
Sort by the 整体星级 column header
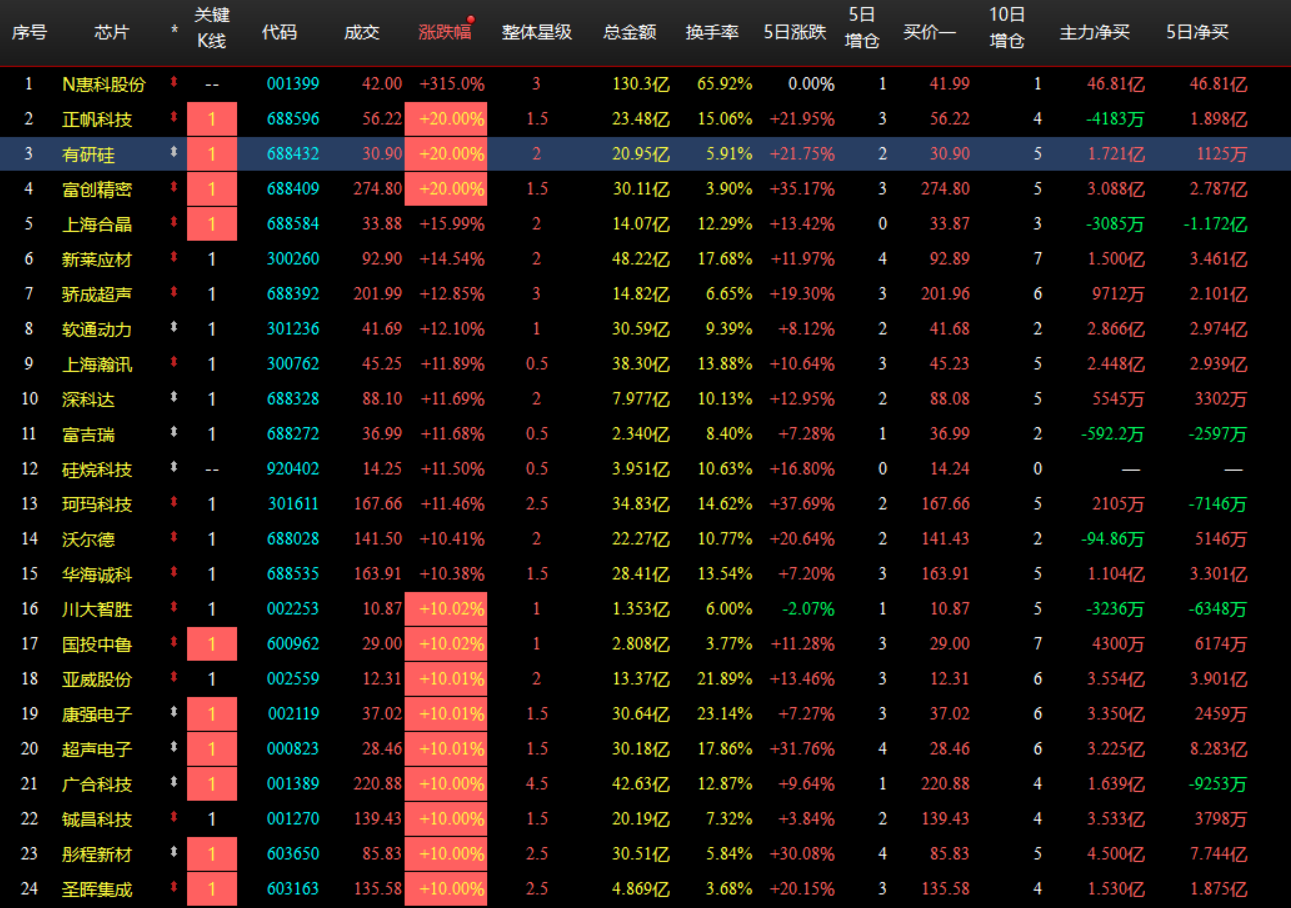tap(537, 32)
